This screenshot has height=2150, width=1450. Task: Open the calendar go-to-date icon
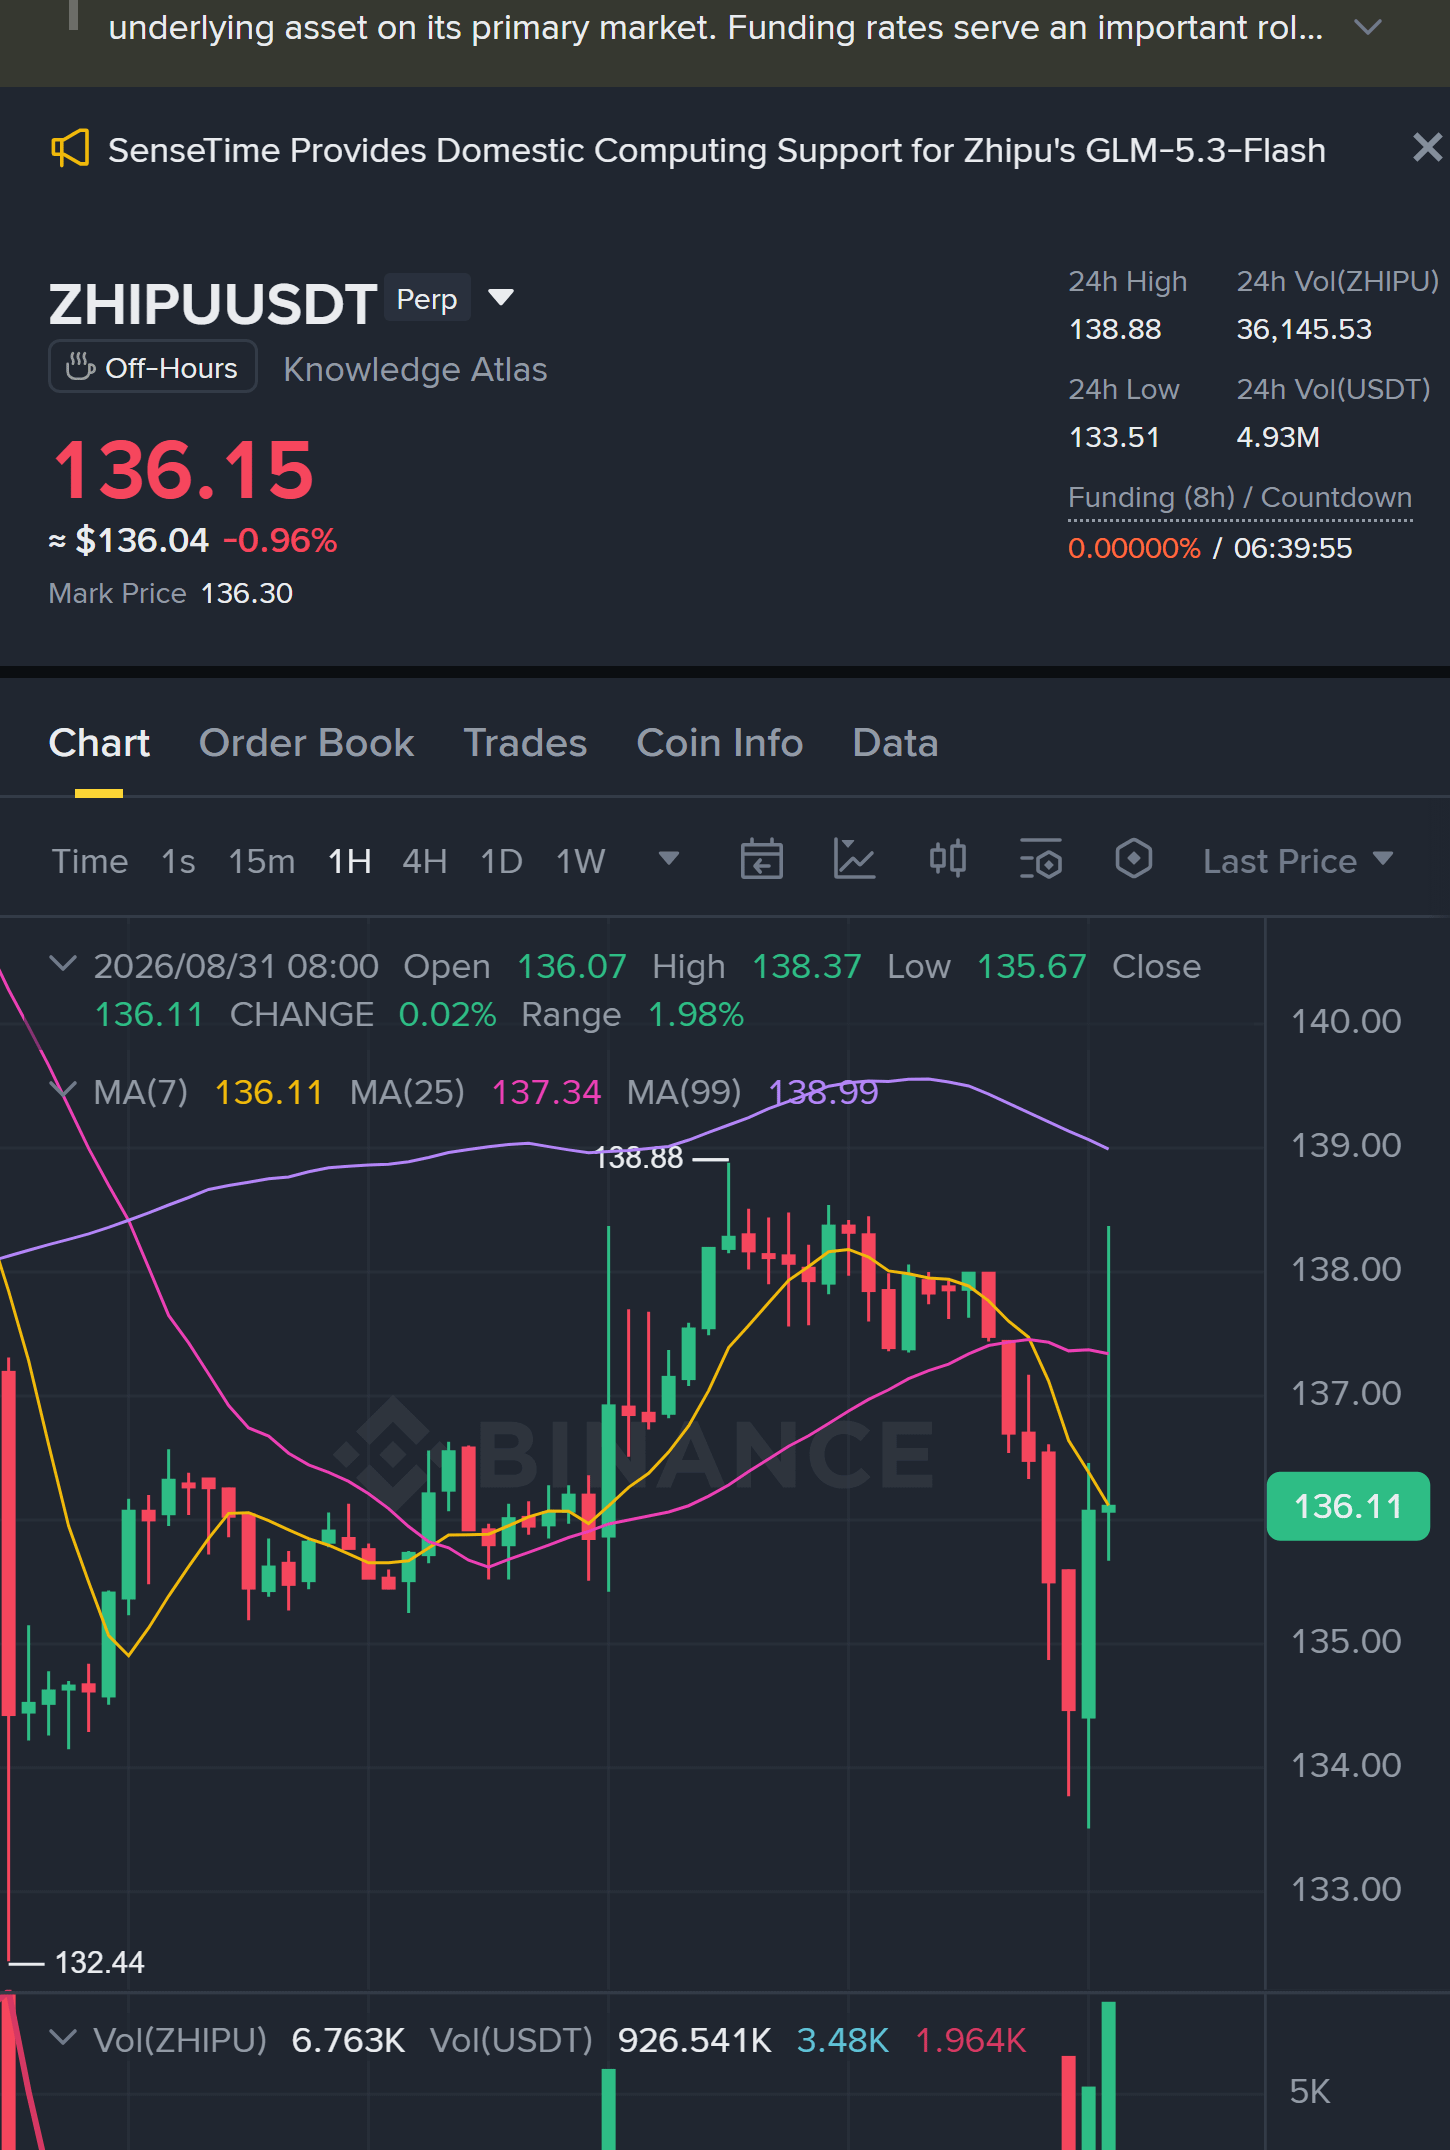pos(761,859)
